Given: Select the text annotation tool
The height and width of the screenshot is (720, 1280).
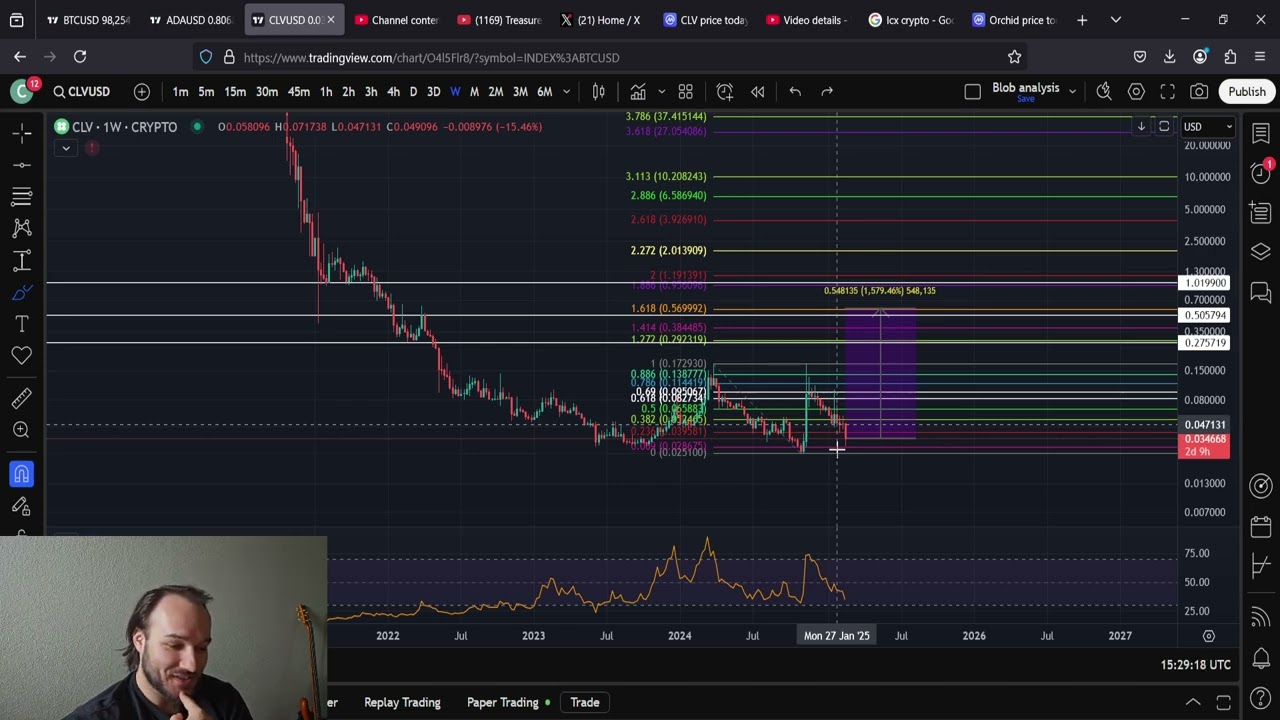Looking at the screenshot, I should pos(21,324).
